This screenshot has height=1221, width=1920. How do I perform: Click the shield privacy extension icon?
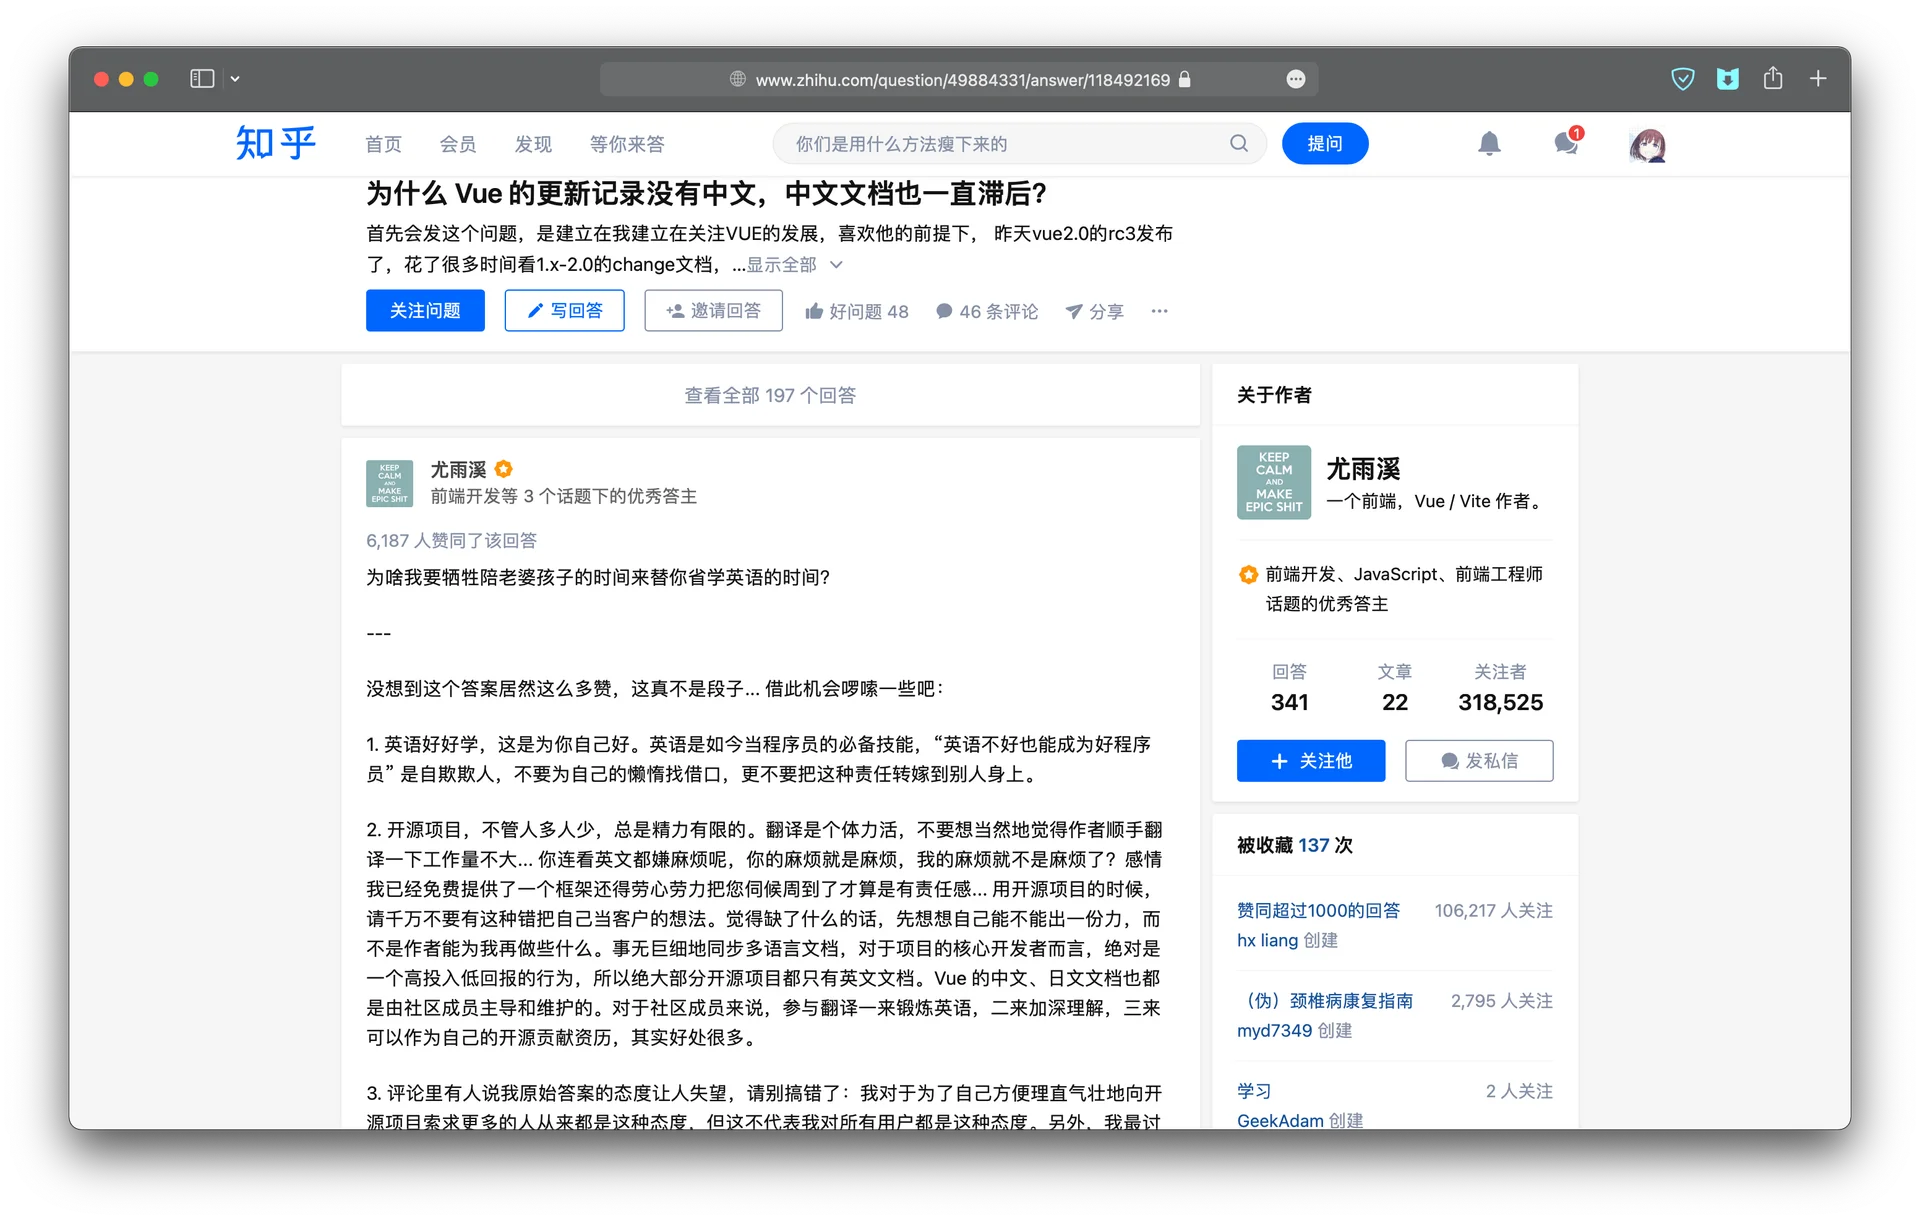click(1683, 78)
